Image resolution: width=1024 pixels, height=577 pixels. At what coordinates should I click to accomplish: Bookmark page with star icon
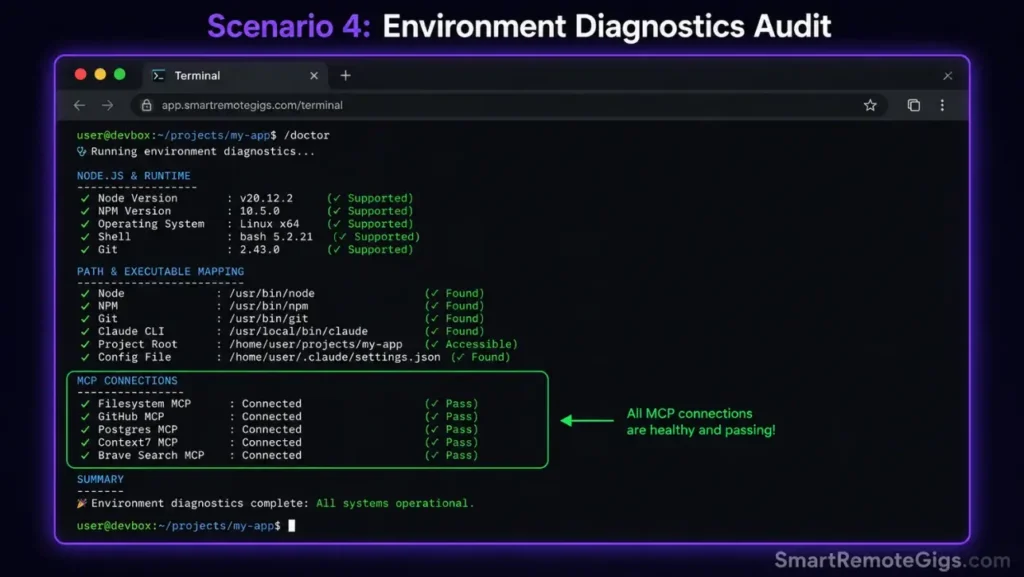[870, 105]
